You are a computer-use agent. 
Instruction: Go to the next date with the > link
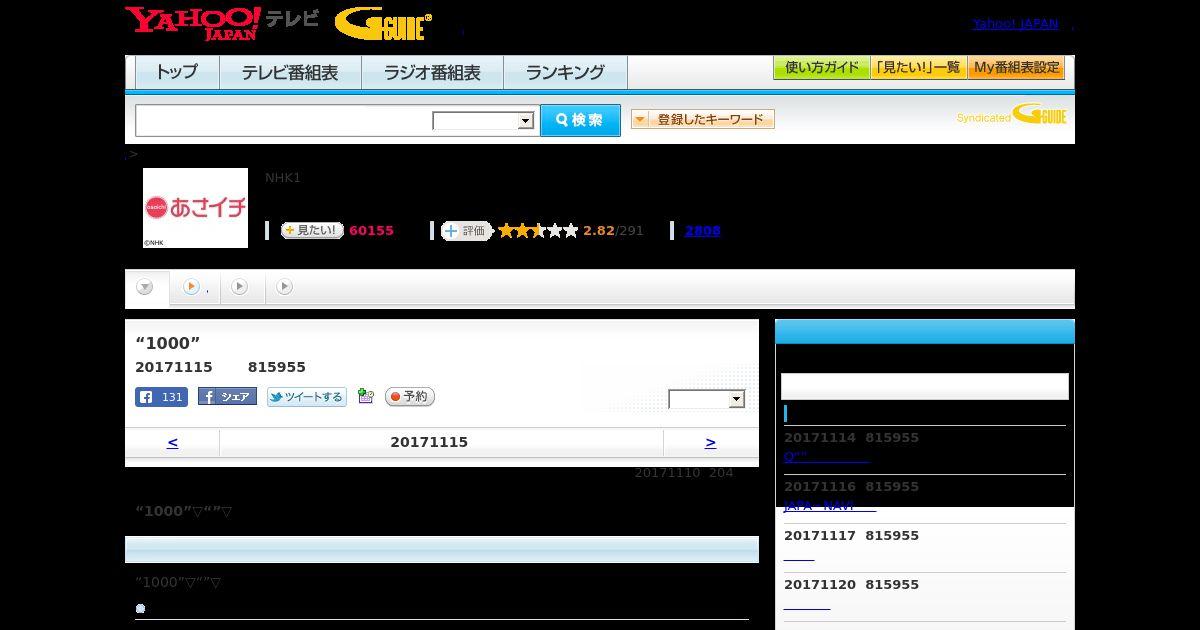pos(711,442)
